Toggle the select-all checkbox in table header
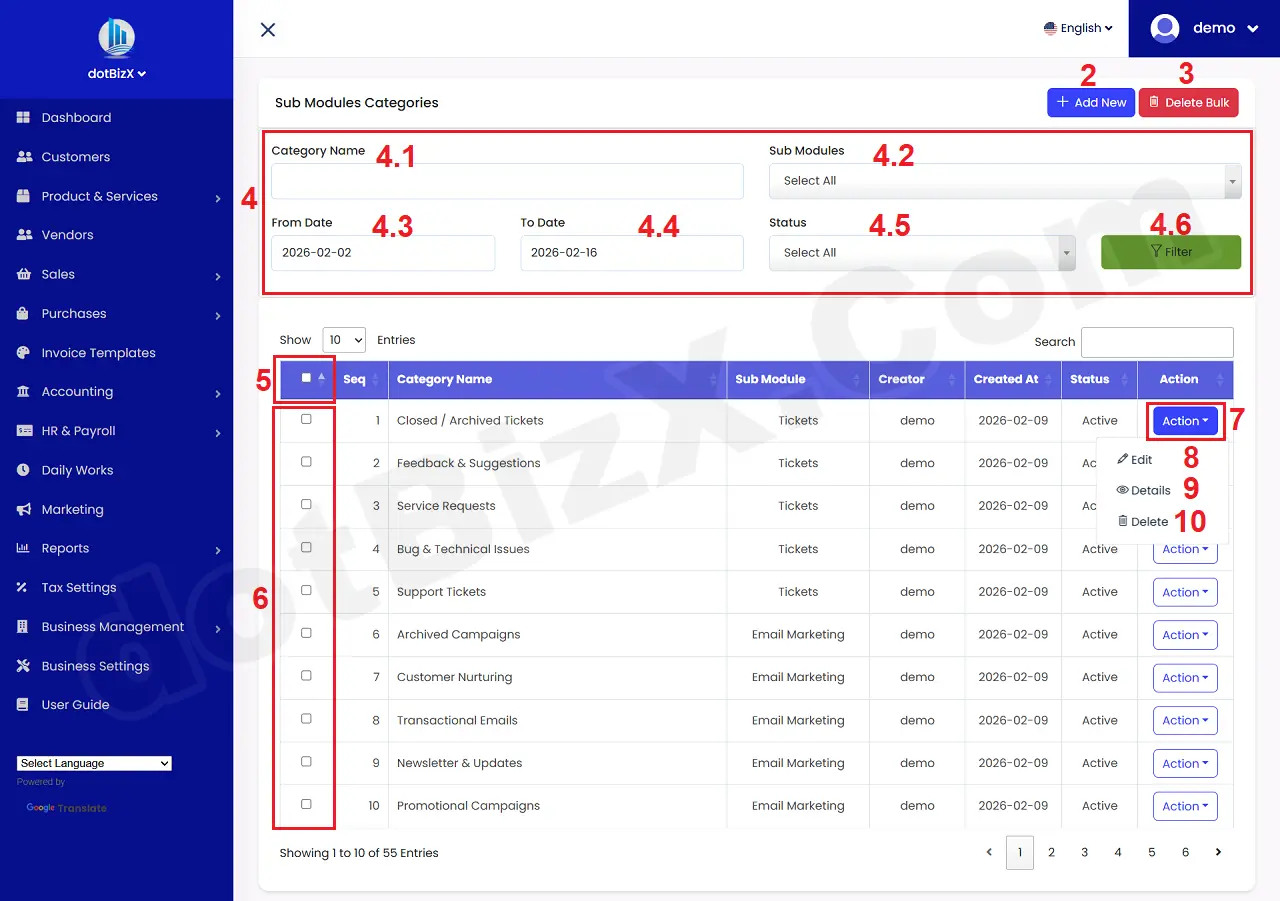Viewport: 1280px width, 901px height. pyautogui.click(x=306, y=378)
